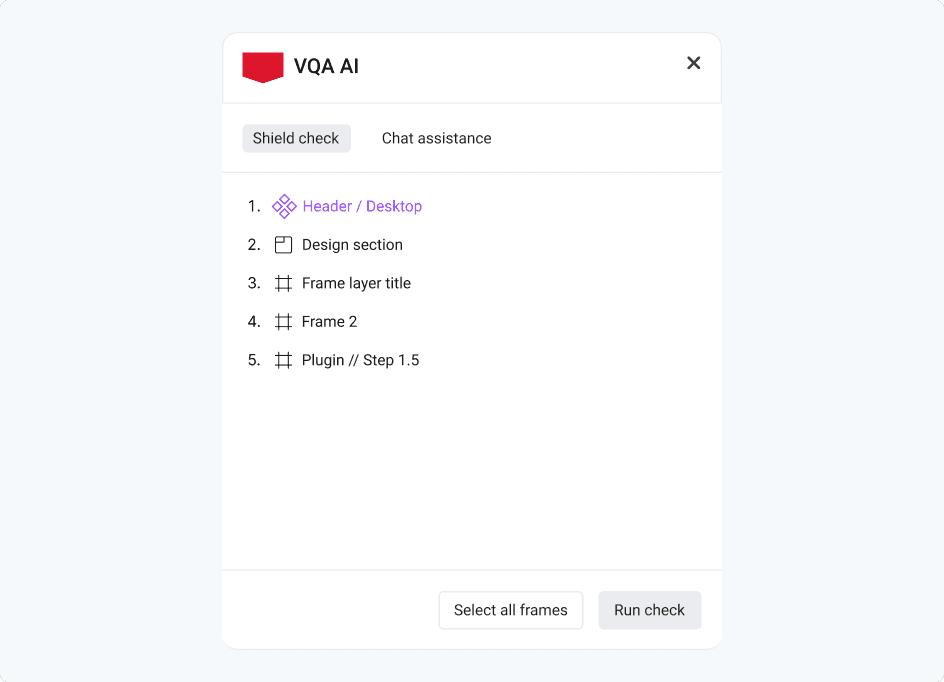Click the frame icon next to Frame 2
Image resolution: width=944 pixels, height=682 pixels.
pyautogui.click(x=283, y=322)
